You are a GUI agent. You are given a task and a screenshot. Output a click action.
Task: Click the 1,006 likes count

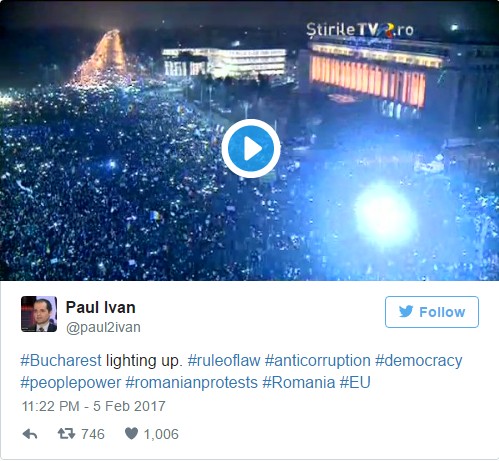[161, 434]
